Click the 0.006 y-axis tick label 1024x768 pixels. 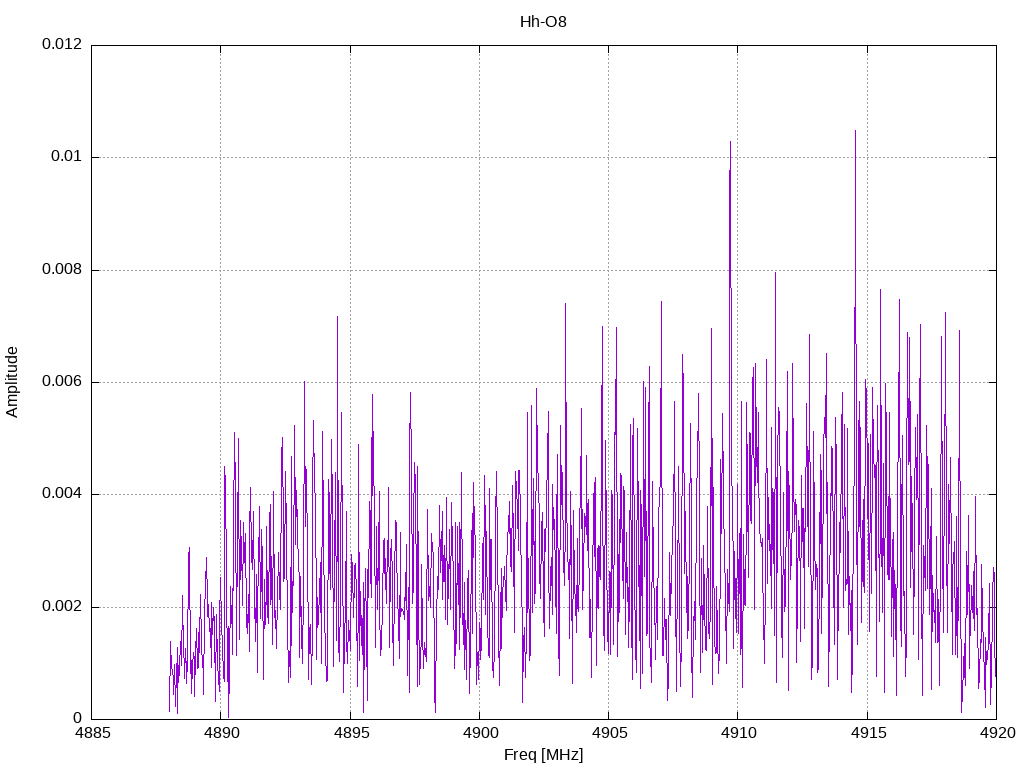click(62, 381)
